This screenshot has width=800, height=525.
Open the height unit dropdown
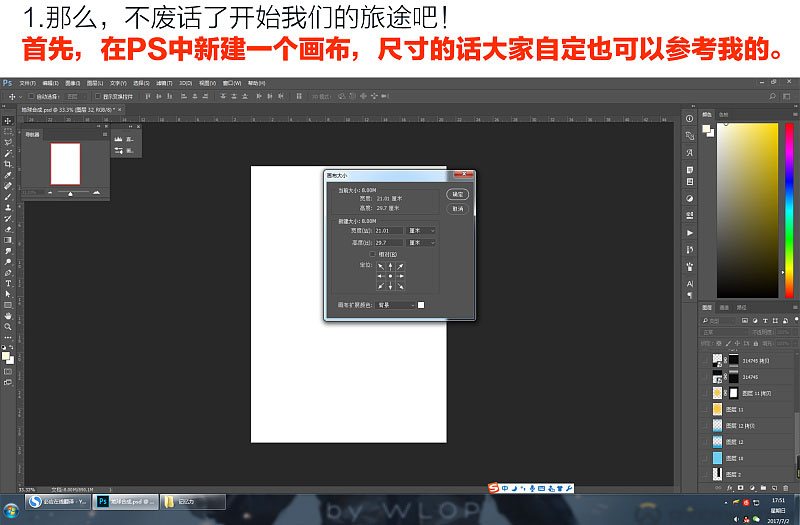(421, 243)
